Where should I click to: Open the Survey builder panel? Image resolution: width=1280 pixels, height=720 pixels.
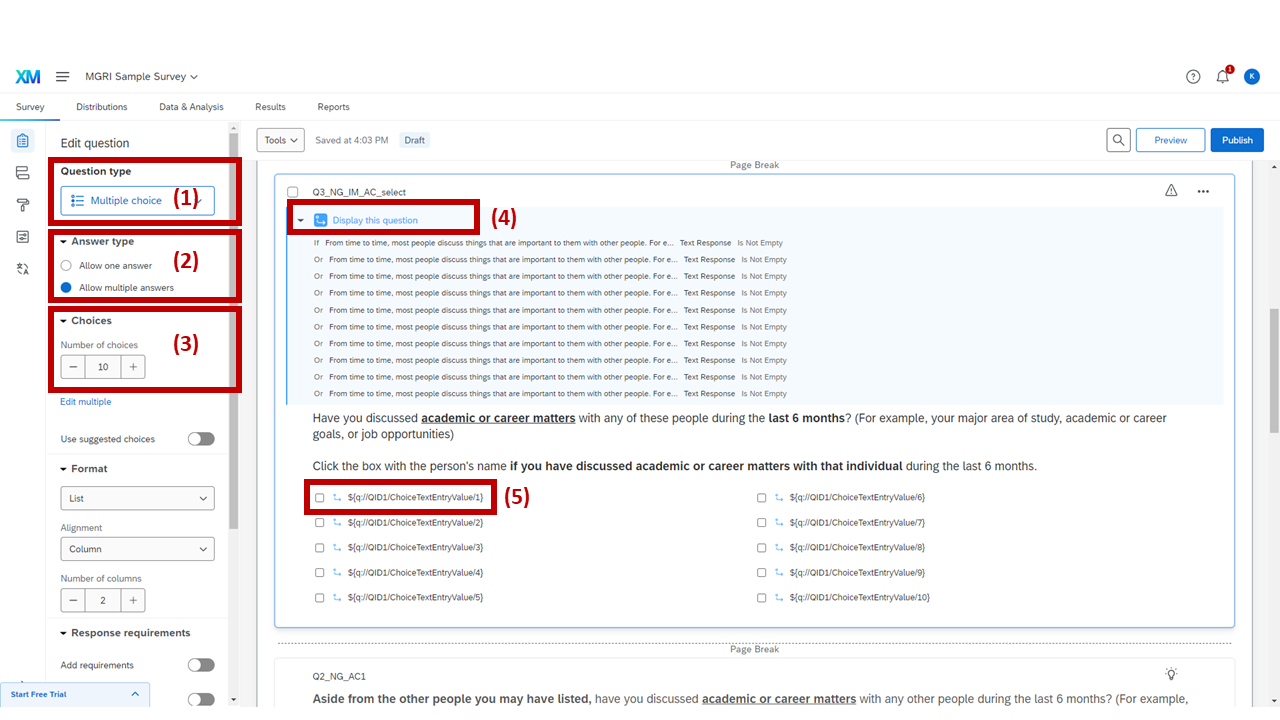coord(22,141)
